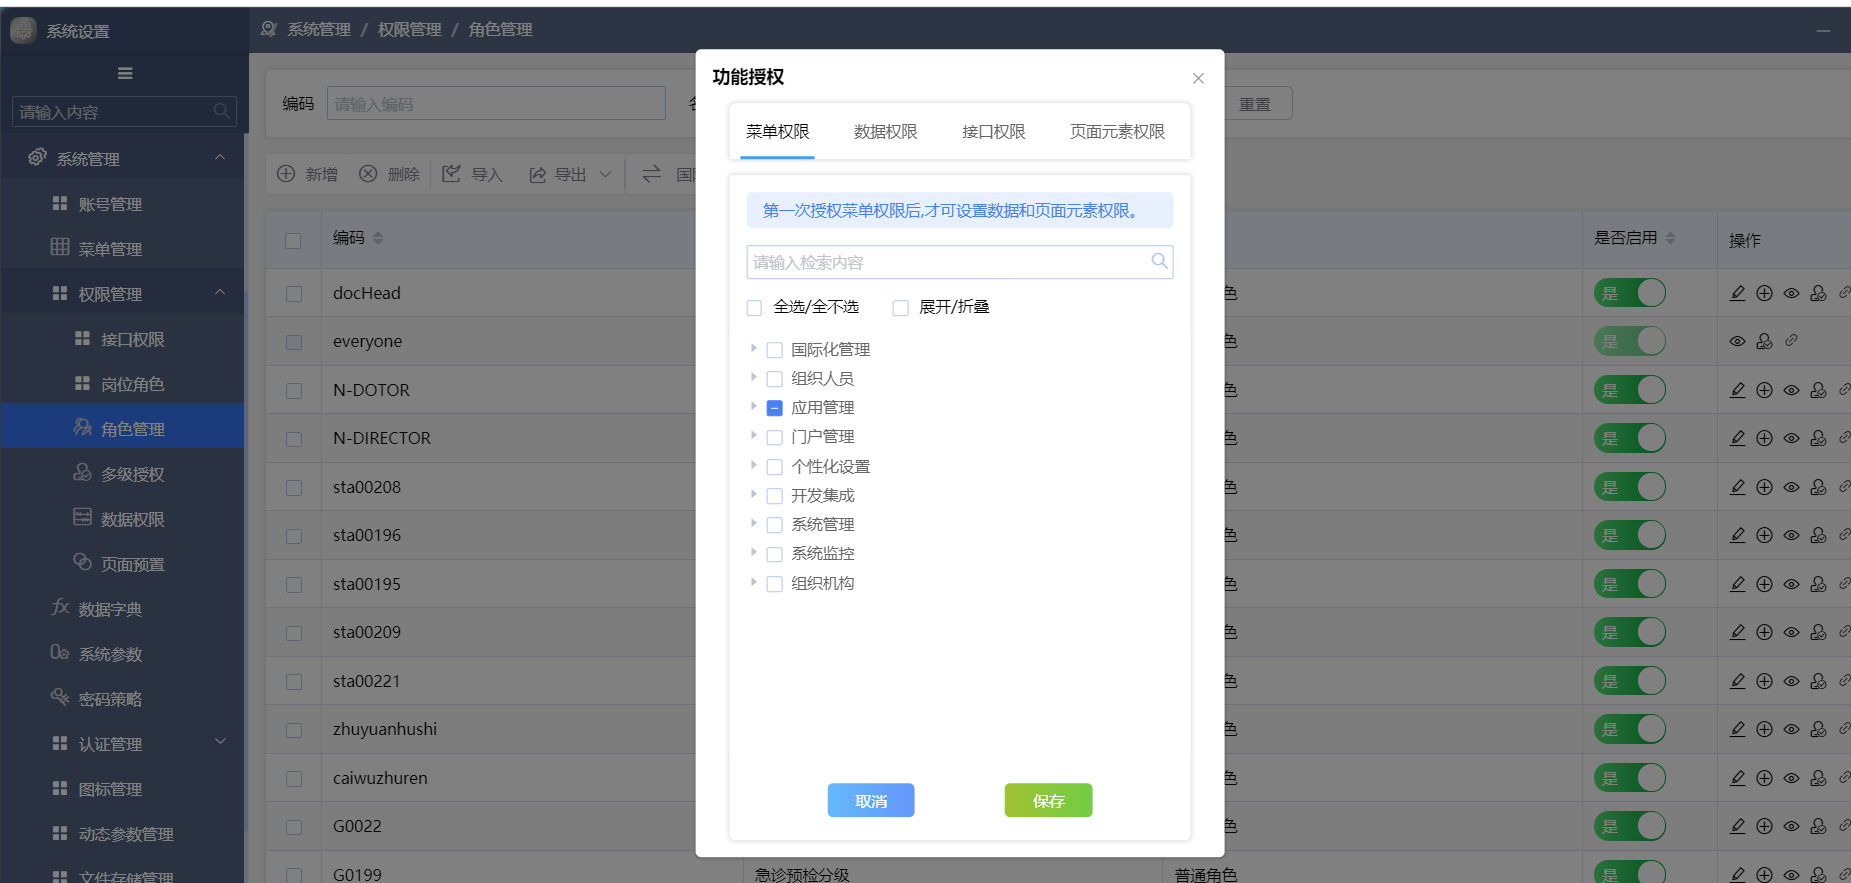1851x883 pixels.
Task: Switch to the 数据权限 tab
Action: [886, 132]
